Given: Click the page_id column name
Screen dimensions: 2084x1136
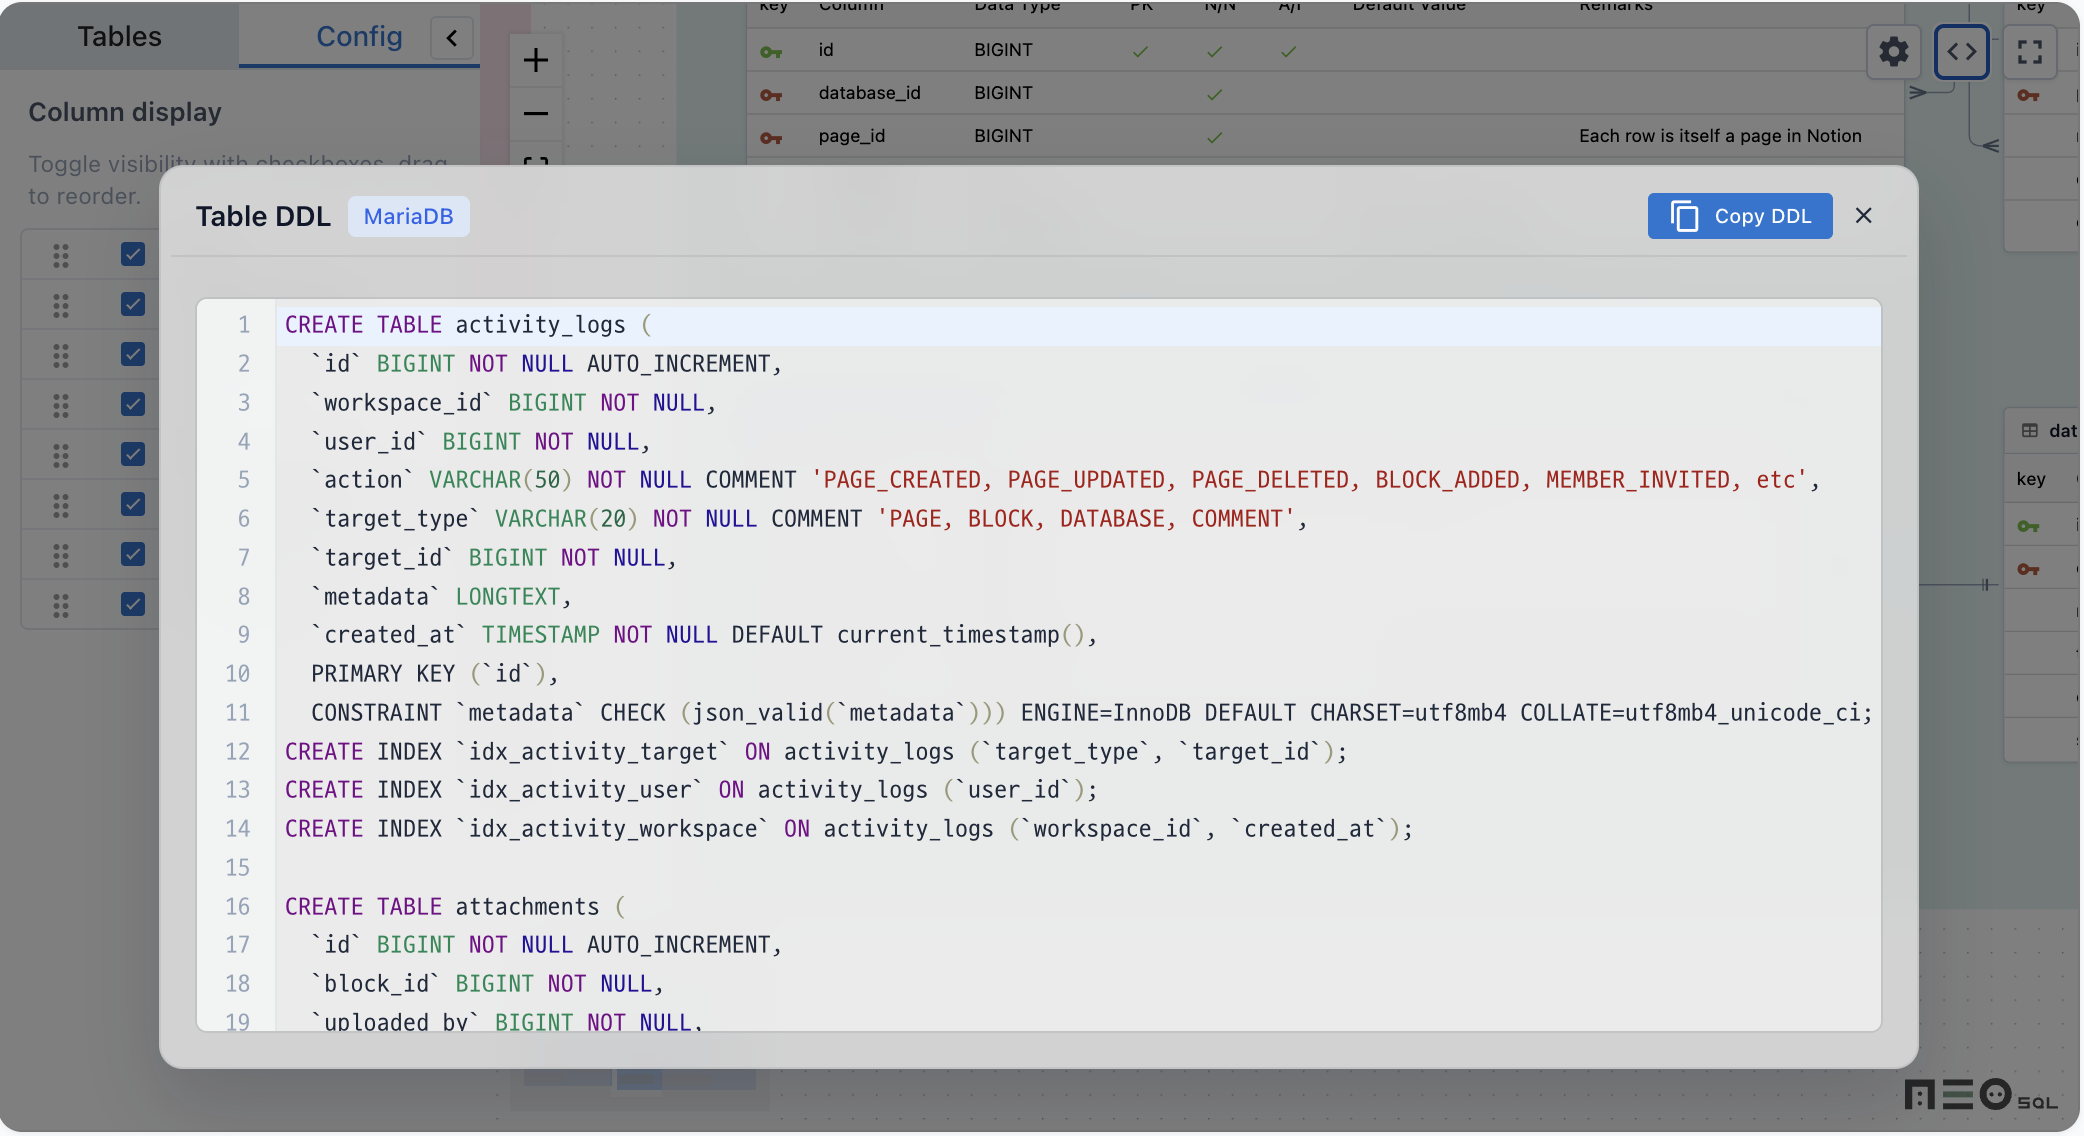Looking at the screenshot, I should coord(851,136).
